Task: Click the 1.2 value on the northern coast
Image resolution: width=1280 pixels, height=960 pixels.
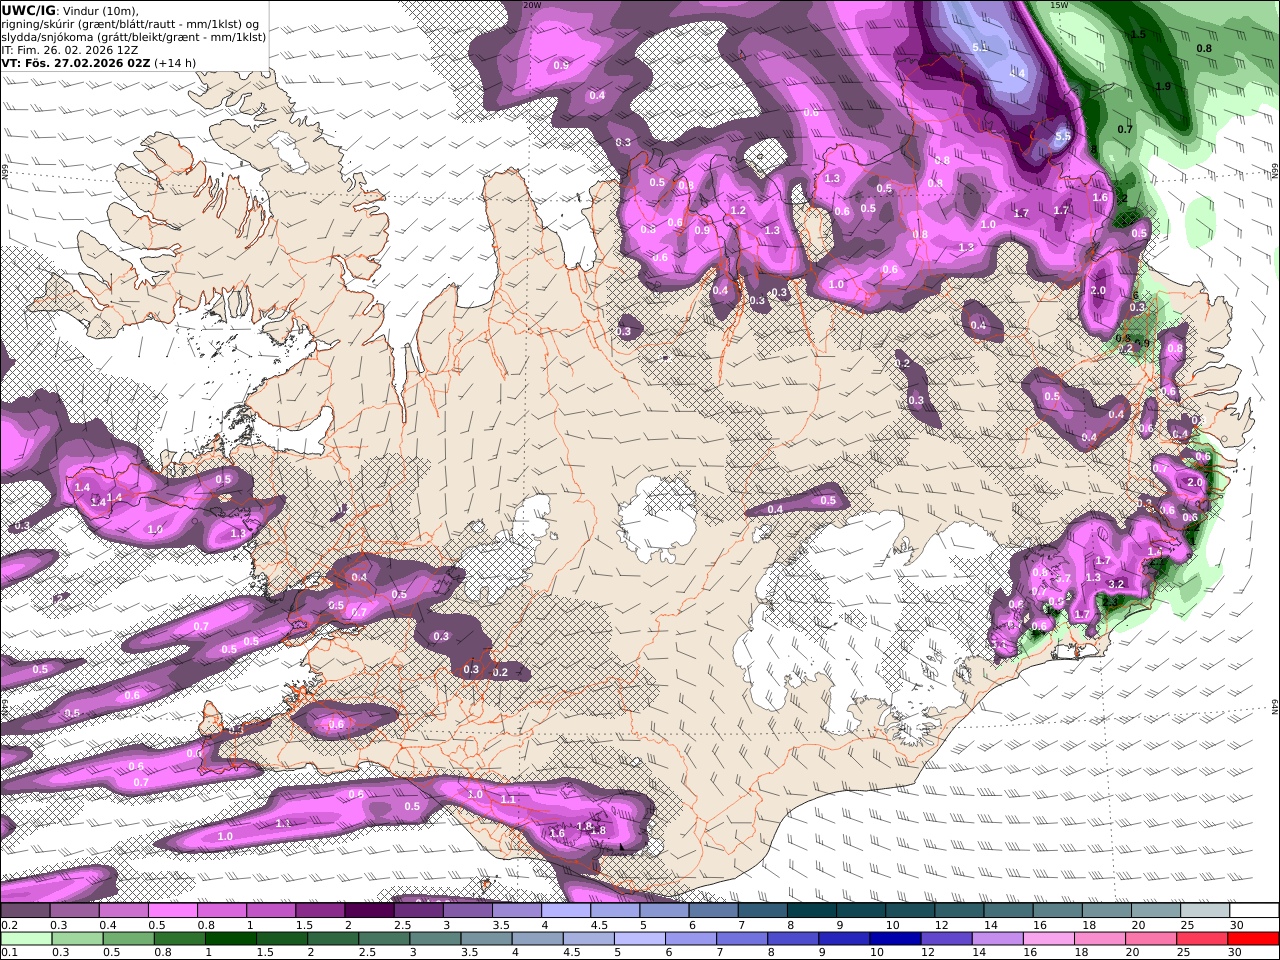Action: [738, 211]
